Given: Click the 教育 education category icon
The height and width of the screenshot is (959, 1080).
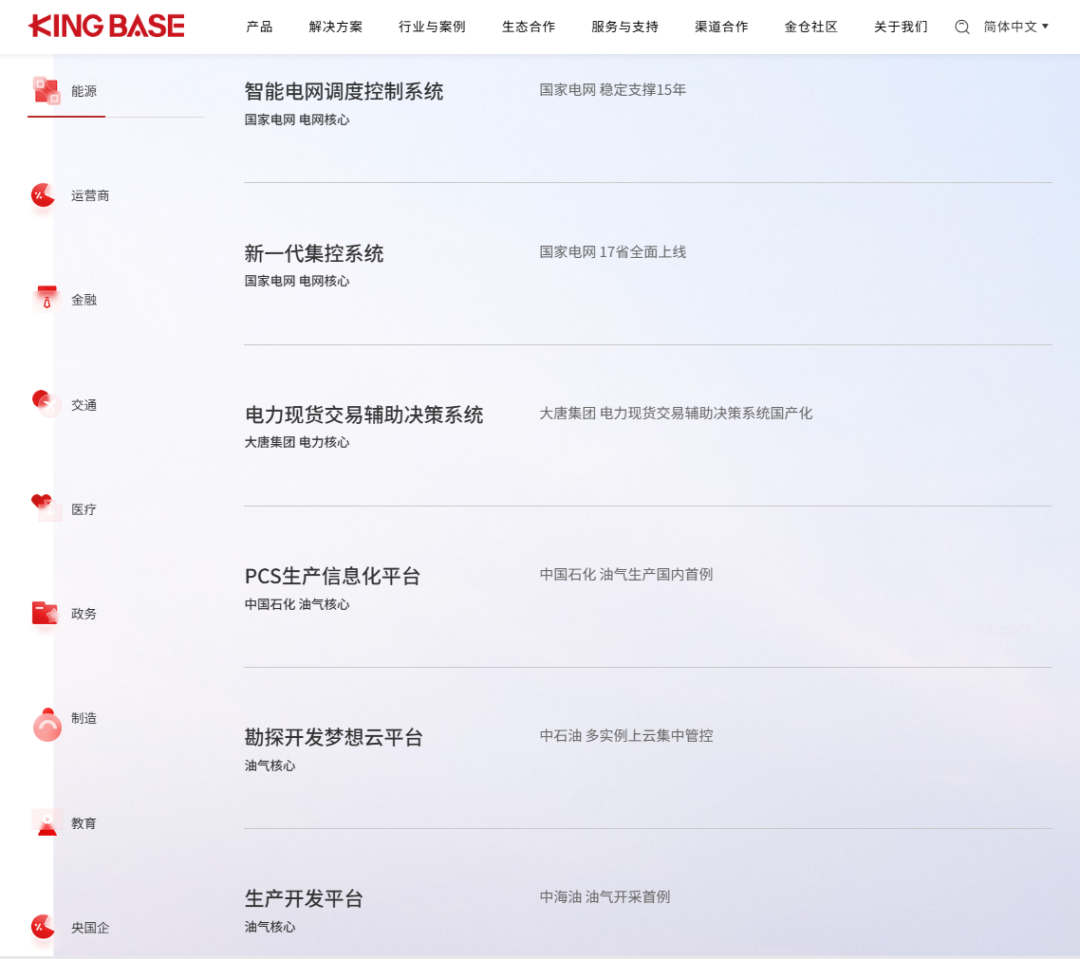Looking at the screenshot, I should tap(47, 823).
